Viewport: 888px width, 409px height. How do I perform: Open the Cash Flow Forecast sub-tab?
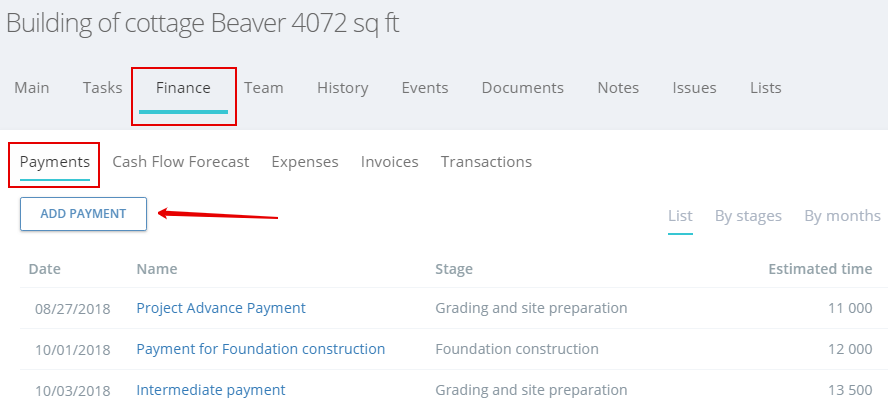pos(181,162)
